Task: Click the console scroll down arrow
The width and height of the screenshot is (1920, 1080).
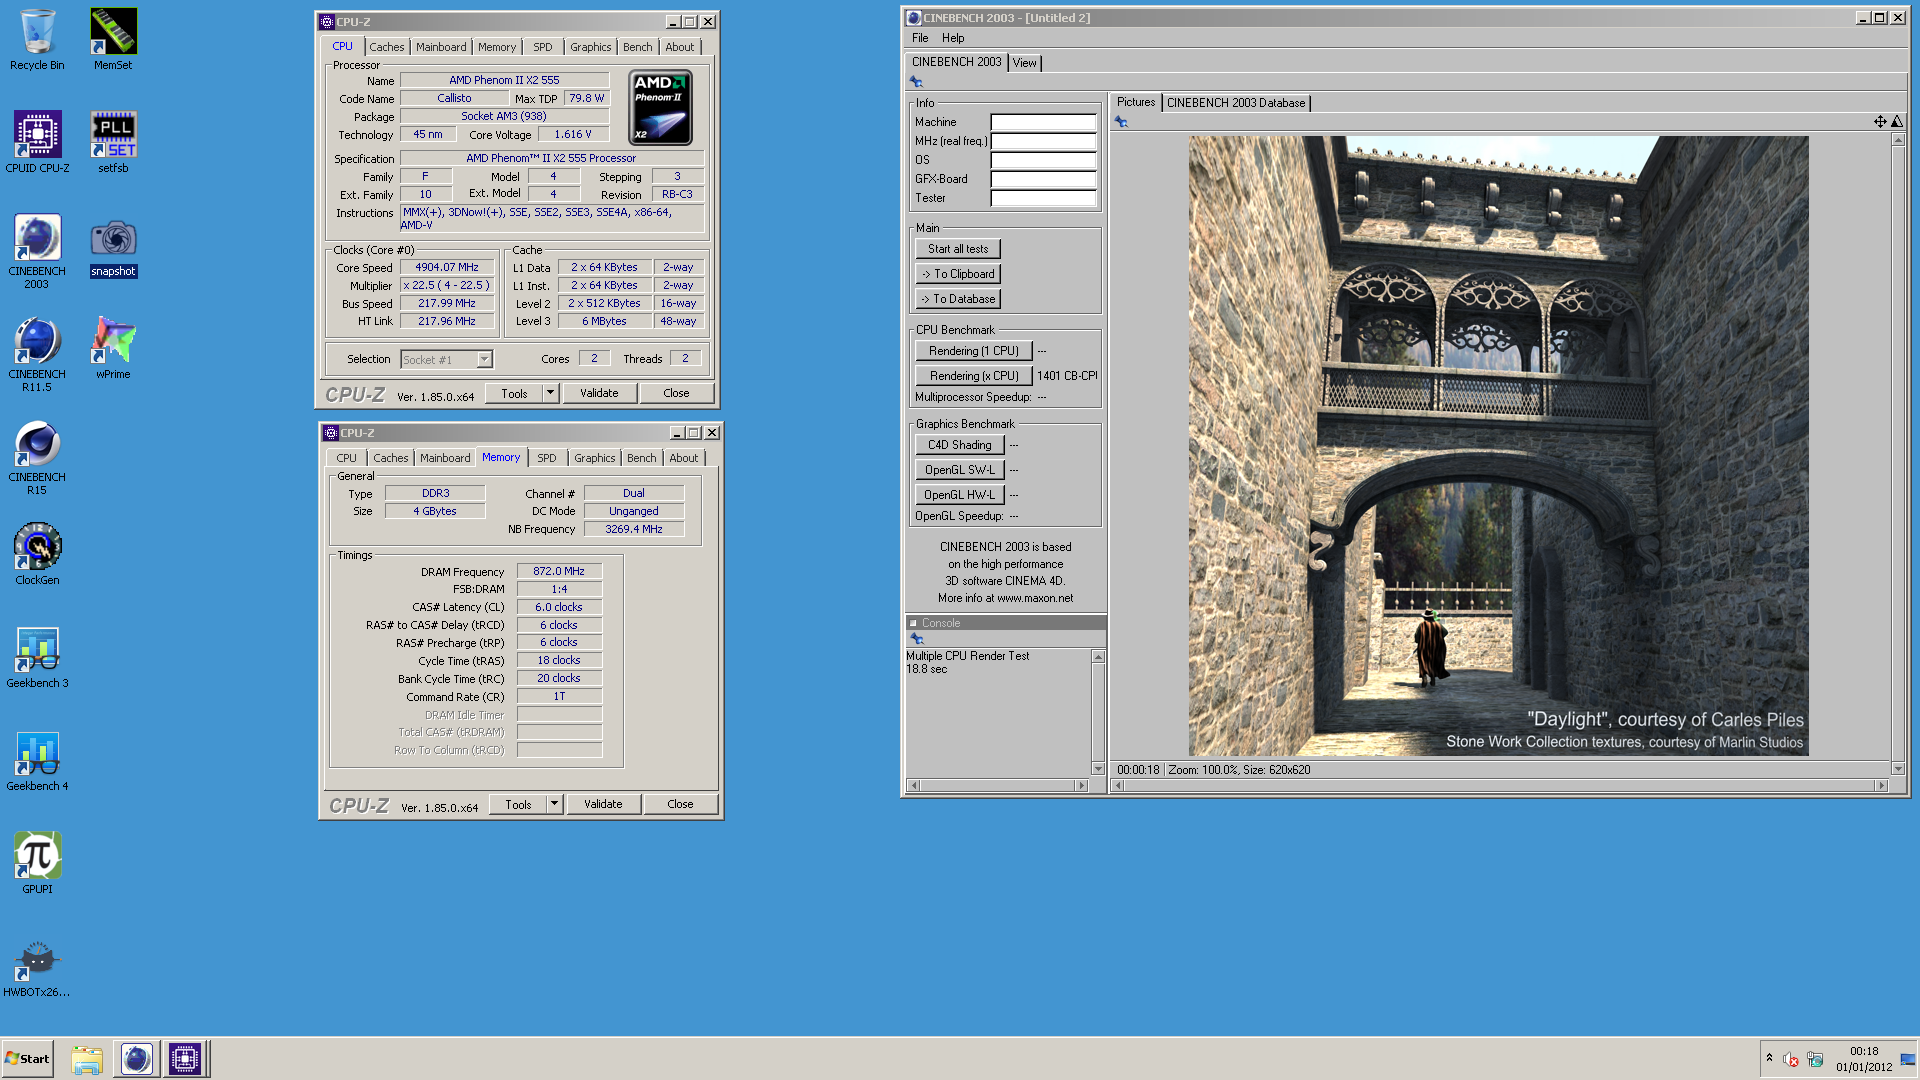Action: click(1098, 769)
